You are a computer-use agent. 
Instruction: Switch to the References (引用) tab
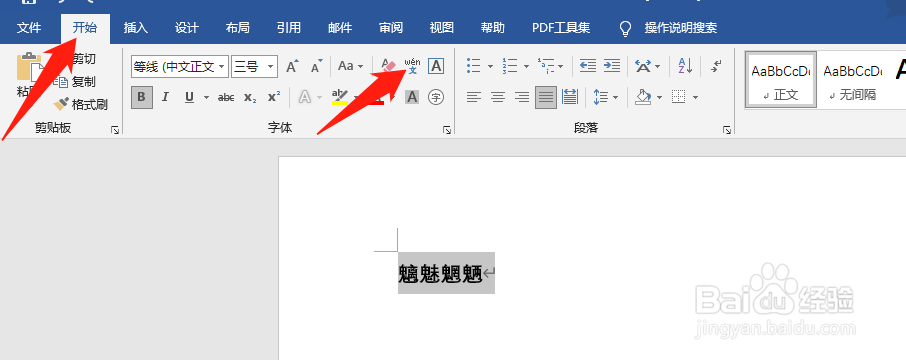click(288, 28)
